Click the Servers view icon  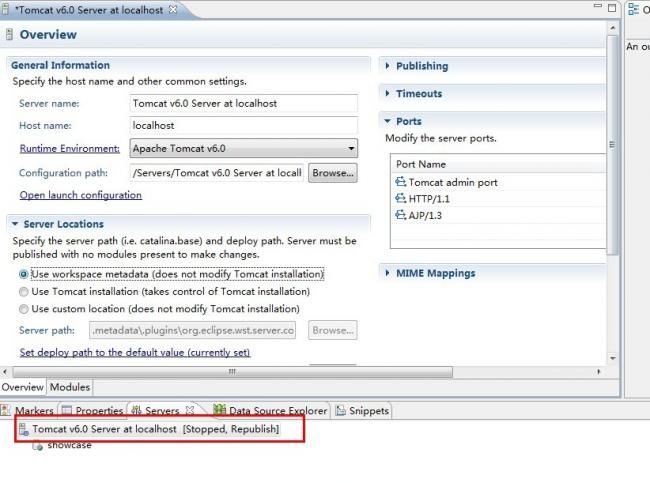[x=136, y=410]
